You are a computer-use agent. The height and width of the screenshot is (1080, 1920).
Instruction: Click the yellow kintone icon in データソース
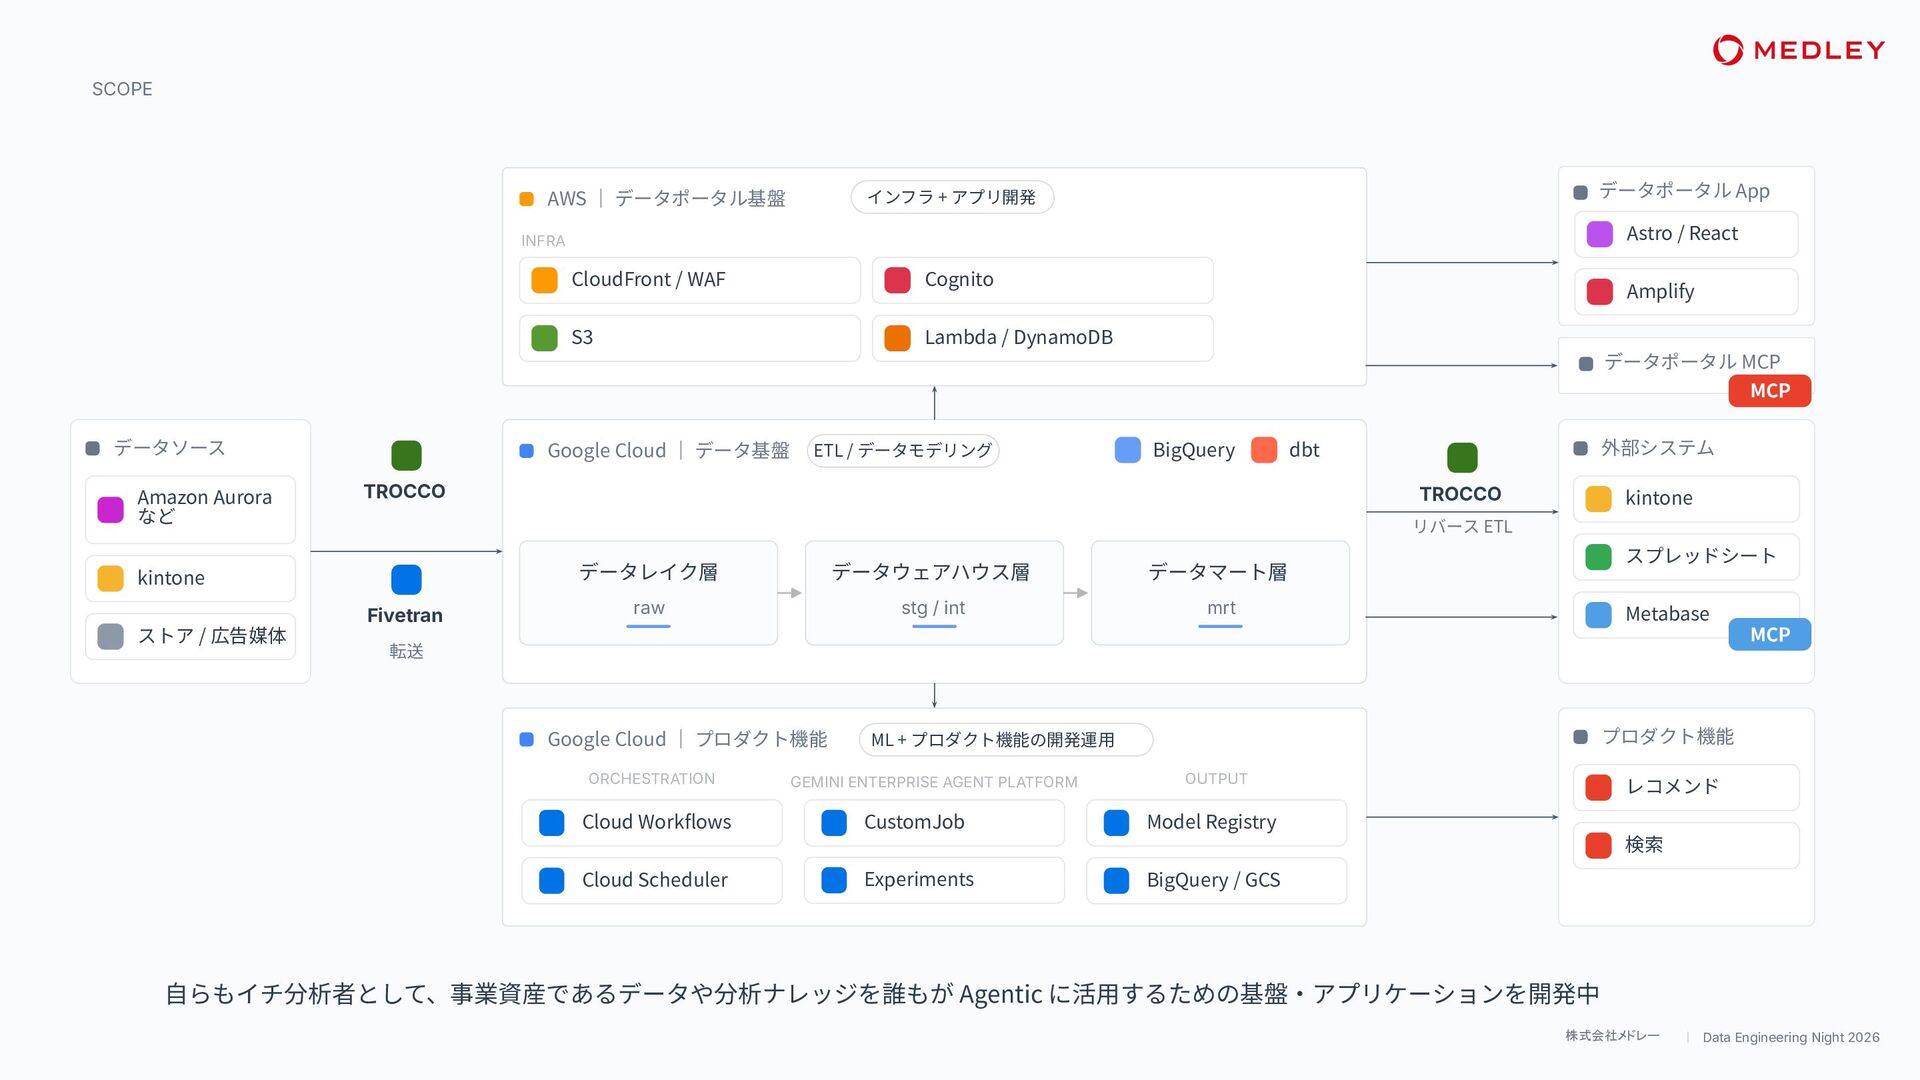(110, 578)
